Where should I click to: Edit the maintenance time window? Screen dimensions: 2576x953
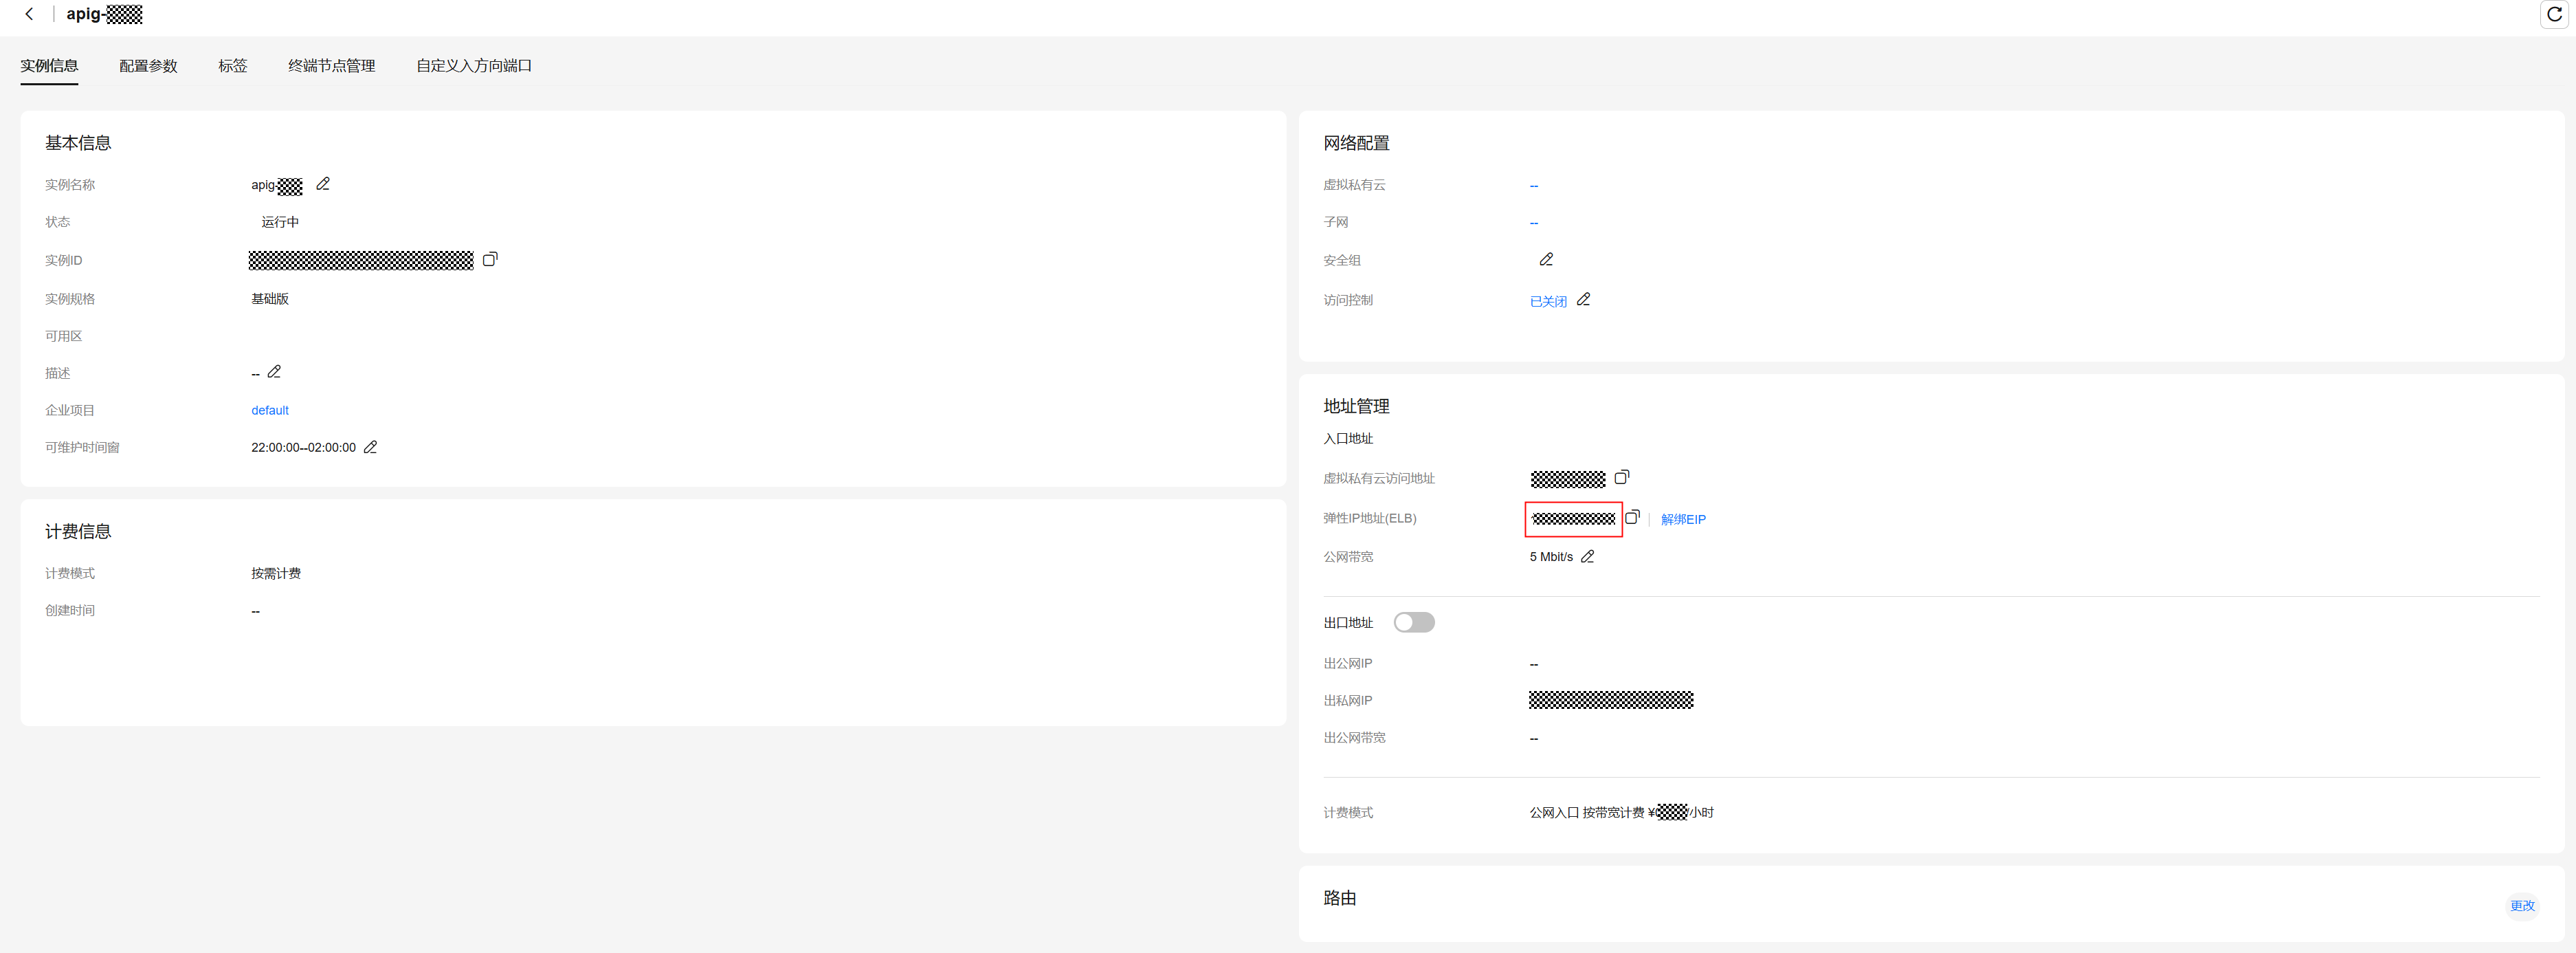click(370, 447)
